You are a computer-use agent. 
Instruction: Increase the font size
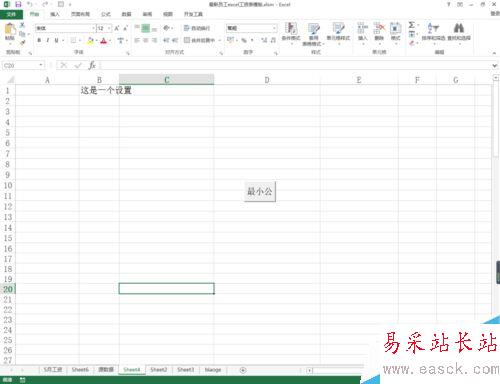pyautogui.click(x=117, y=28)
